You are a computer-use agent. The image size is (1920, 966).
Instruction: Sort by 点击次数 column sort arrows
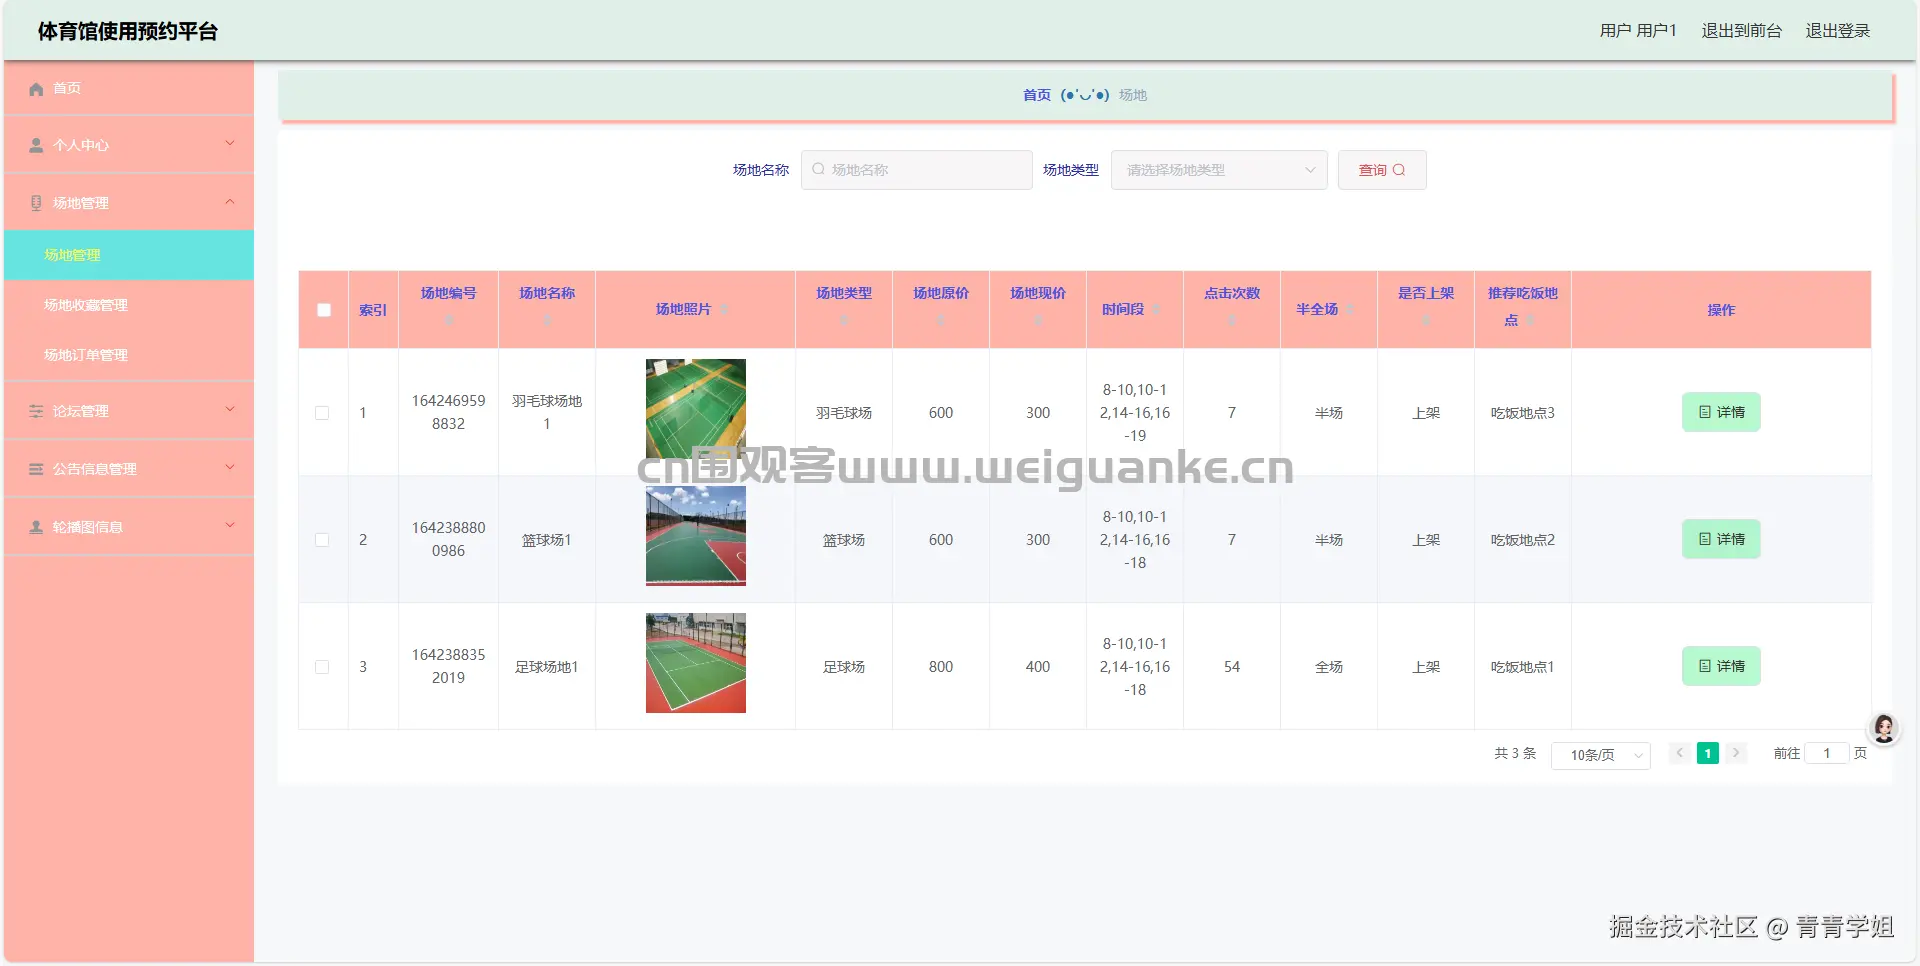tap(1232, 320)
